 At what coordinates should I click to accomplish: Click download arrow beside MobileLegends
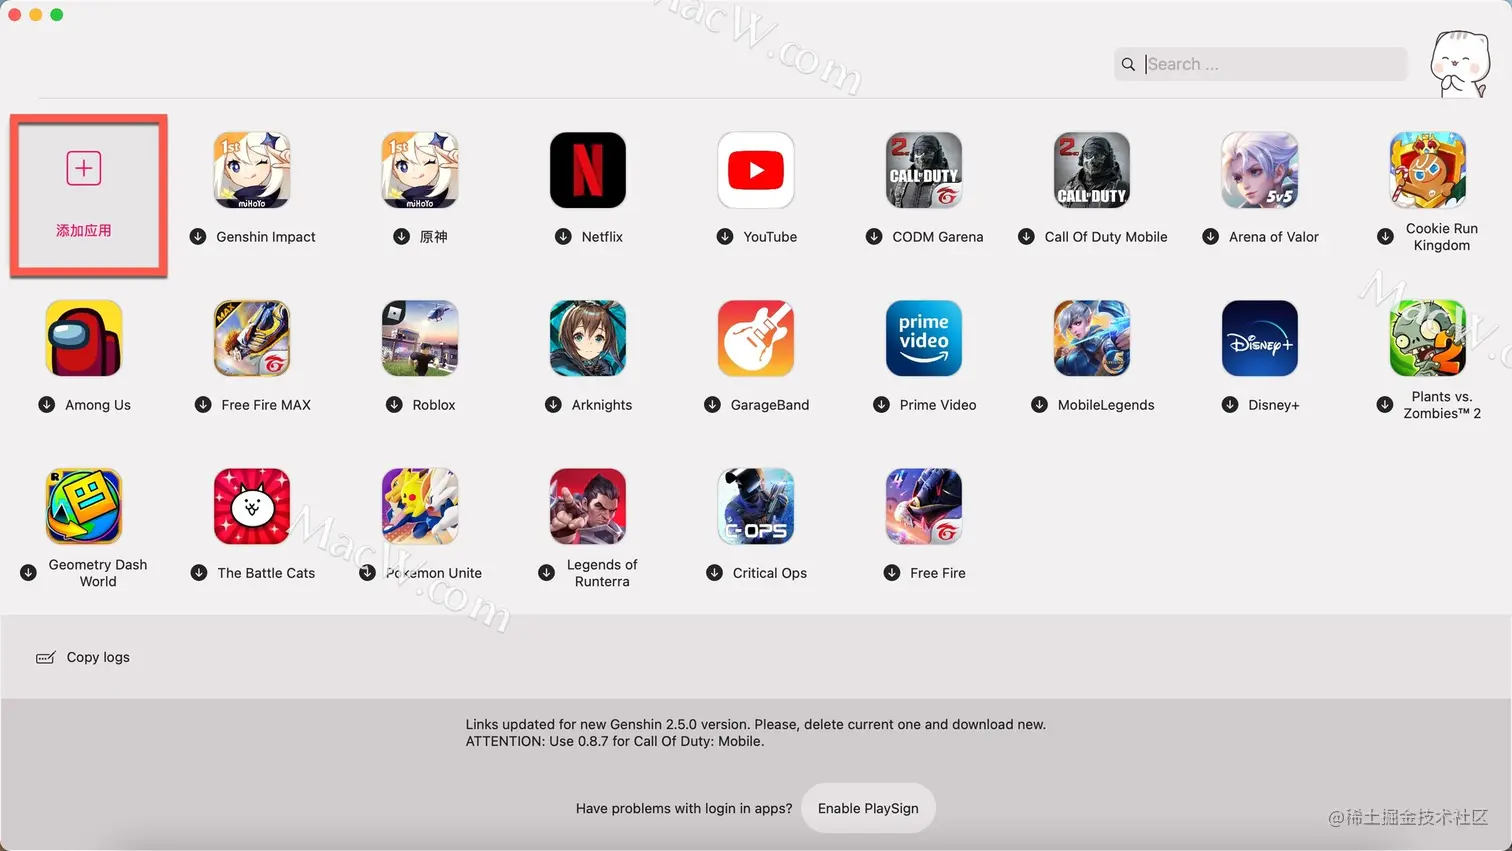click(1040, 405)
